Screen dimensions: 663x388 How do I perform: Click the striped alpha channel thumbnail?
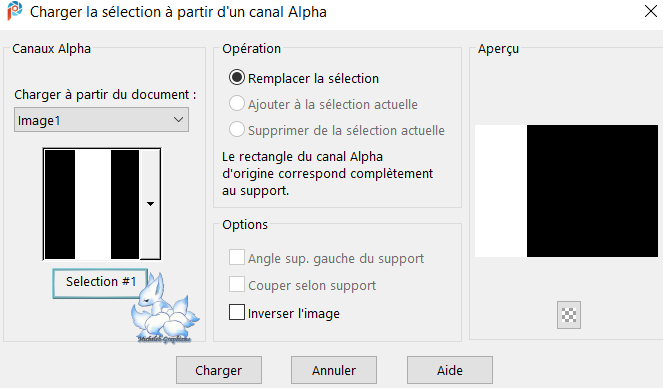(92, 204)
